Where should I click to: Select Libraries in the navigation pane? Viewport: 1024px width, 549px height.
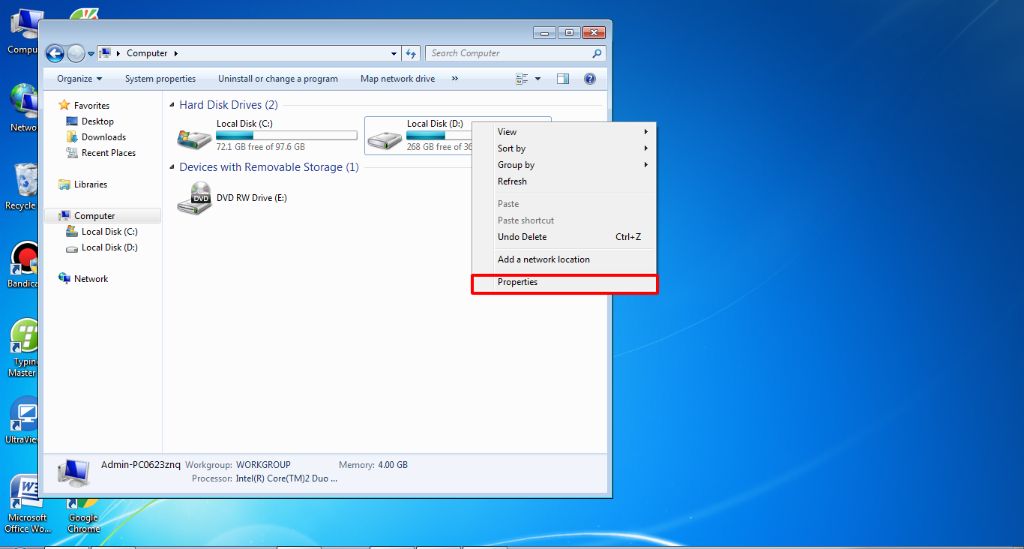(x=90, y=185)
